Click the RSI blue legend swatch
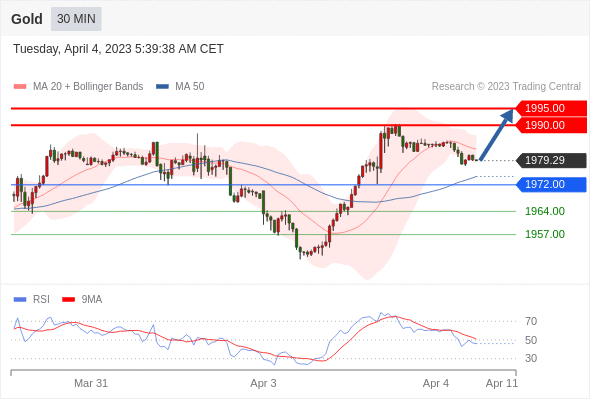The width and height of the screenshot is (590, 400). [20, 300]
